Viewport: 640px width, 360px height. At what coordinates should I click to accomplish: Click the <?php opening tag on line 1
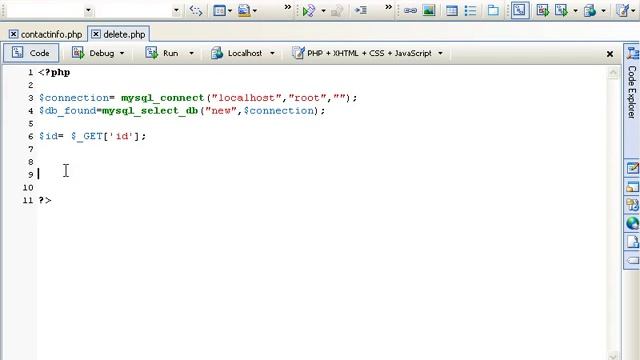point(54,73)
